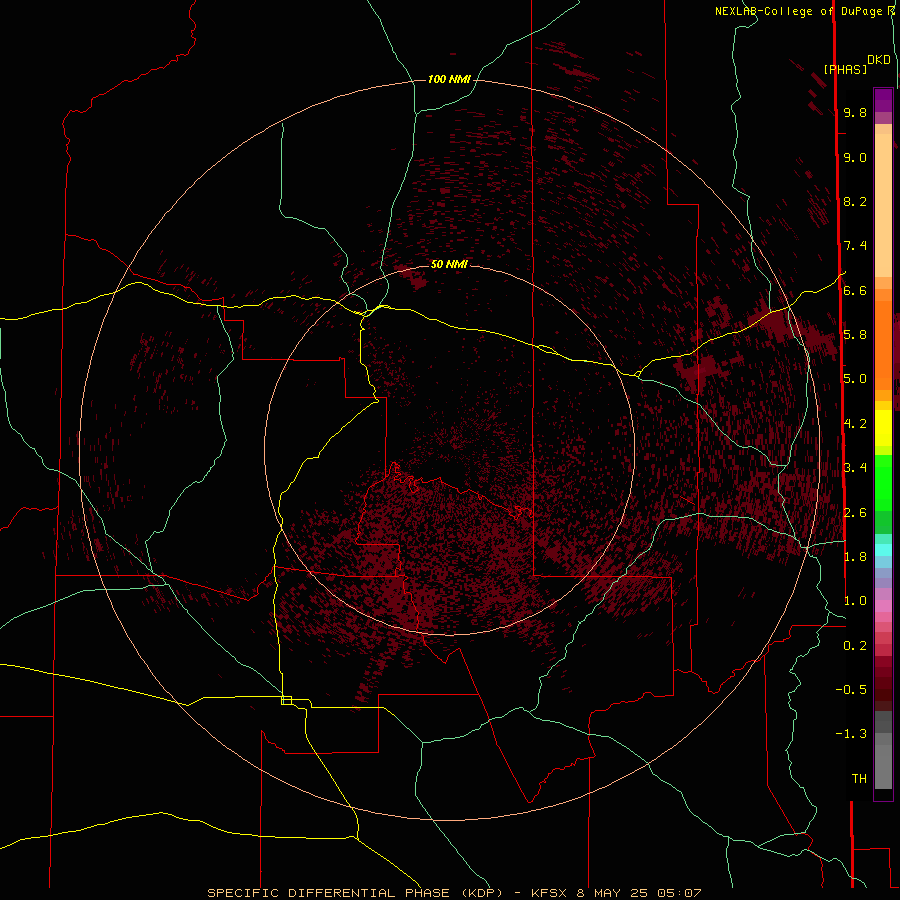The image size is (900, 900).
Task: Click the cyan segment of the color bar
Action: [x=883, y=550]
